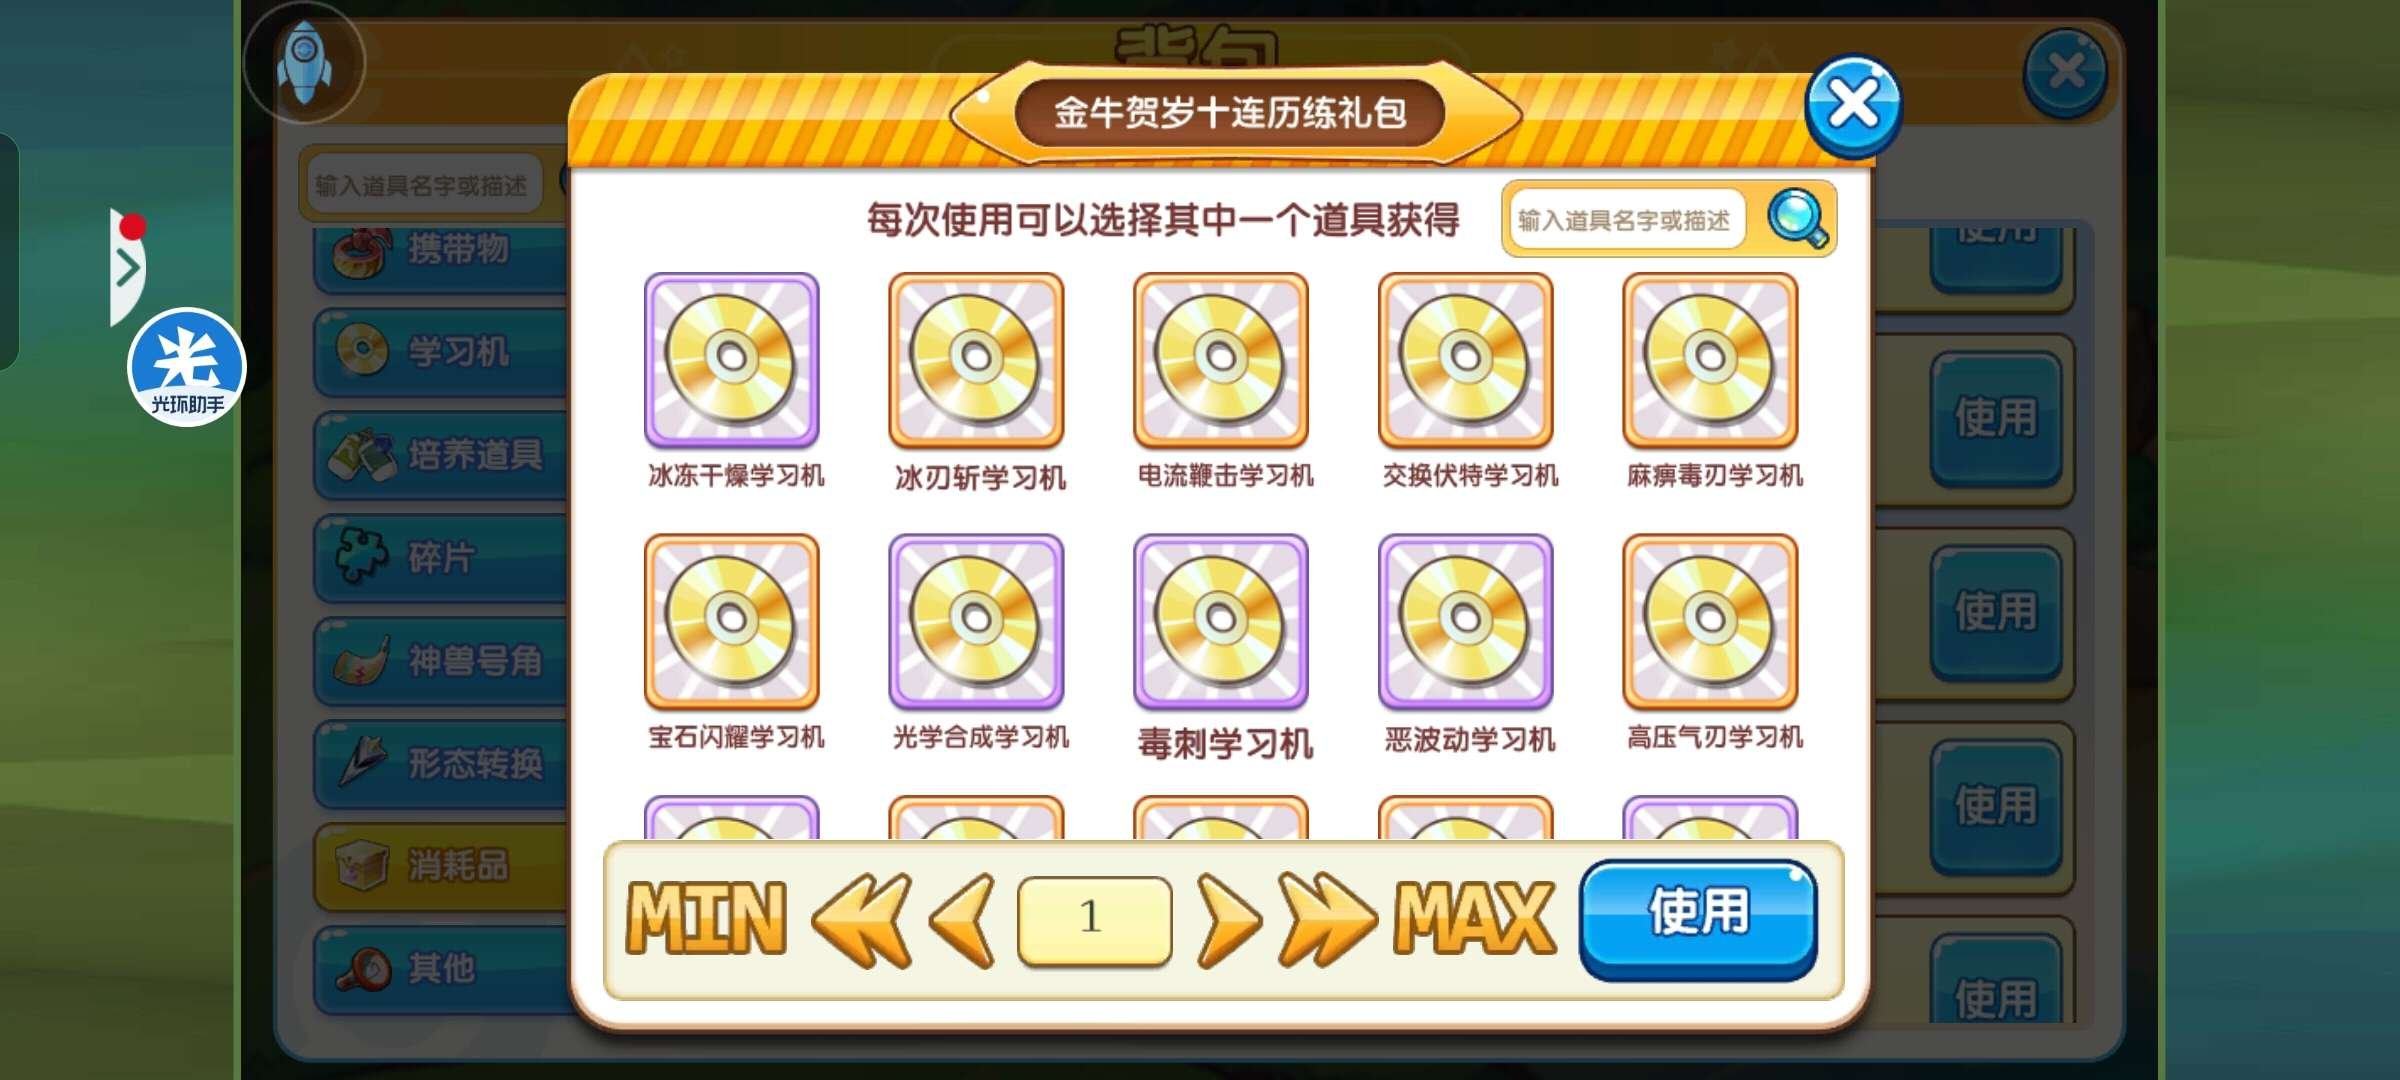Open the 光环助手 floating assistant icon
The width and height of the screenshot is (2400, 1080).
[x=187, y=367]
